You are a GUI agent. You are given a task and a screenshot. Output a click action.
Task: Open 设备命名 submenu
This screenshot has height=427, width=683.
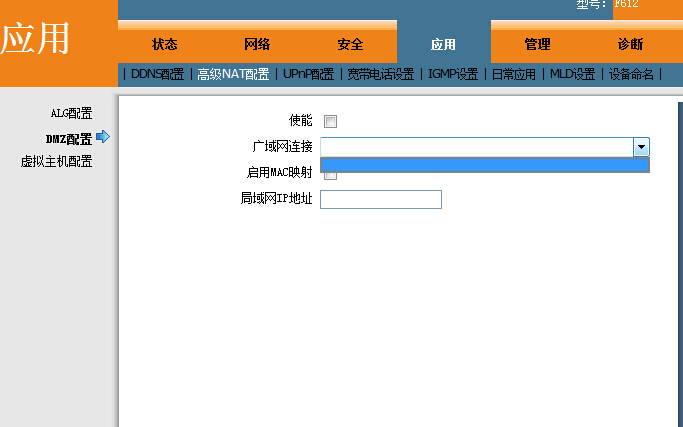631,74
